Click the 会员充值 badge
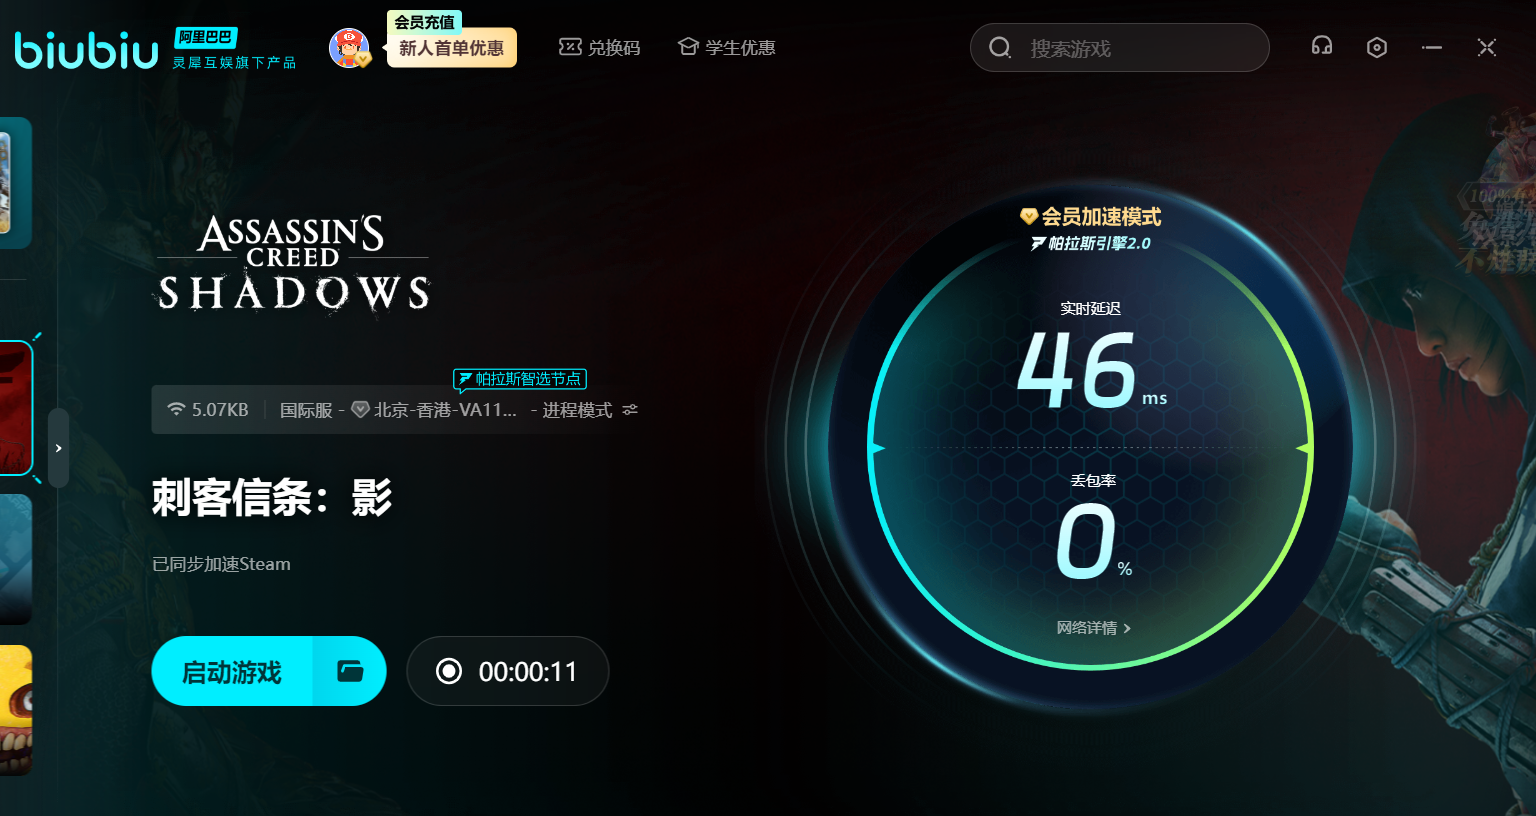Image resolution: width=1536 pixels, height=816 pixels. 424,21
